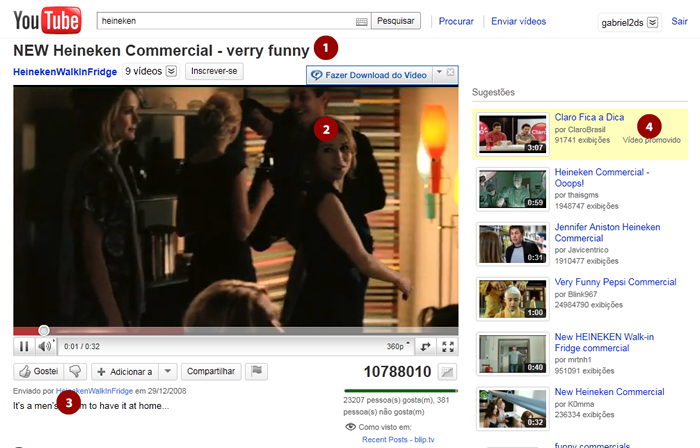This screenshot has height=448, width=700.
Task: Click the ClaroBrasil uploader name
Action: point(586,129)
